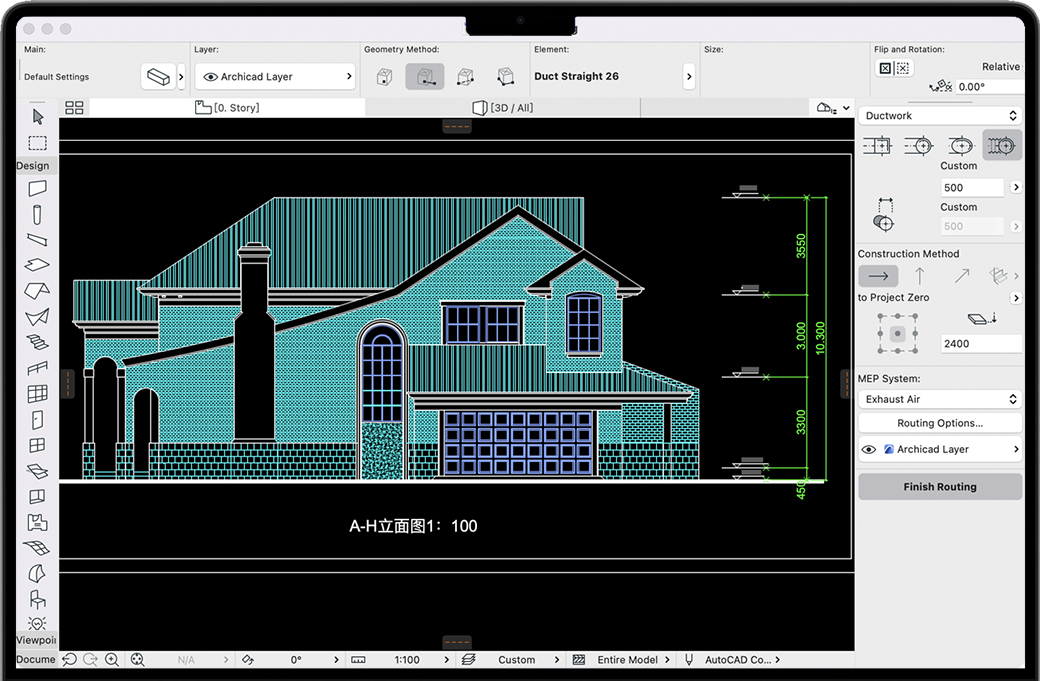The width and height of the screenshot is (1040, 681).
Task: Select the circular duct shape icon
Action: [x=919, y=146]
